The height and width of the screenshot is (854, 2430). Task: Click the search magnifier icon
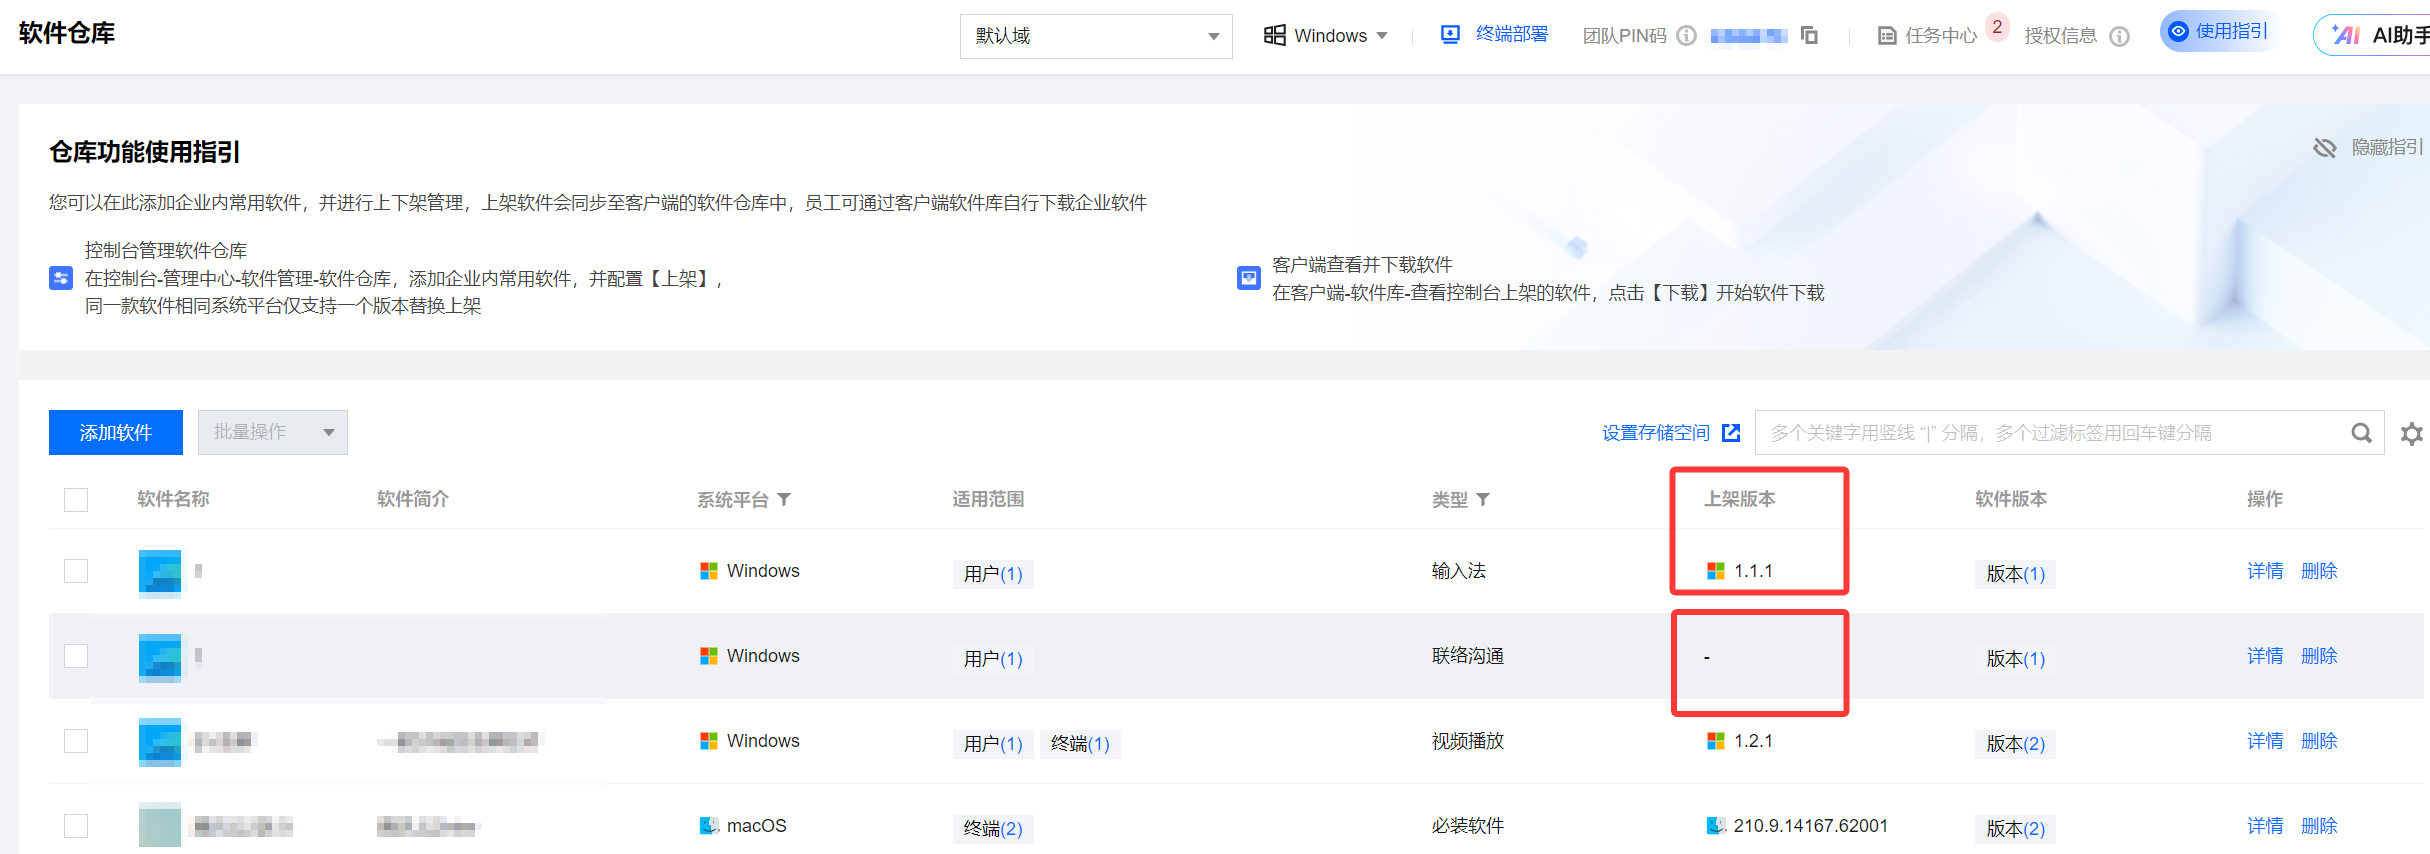pos(2361,433)
